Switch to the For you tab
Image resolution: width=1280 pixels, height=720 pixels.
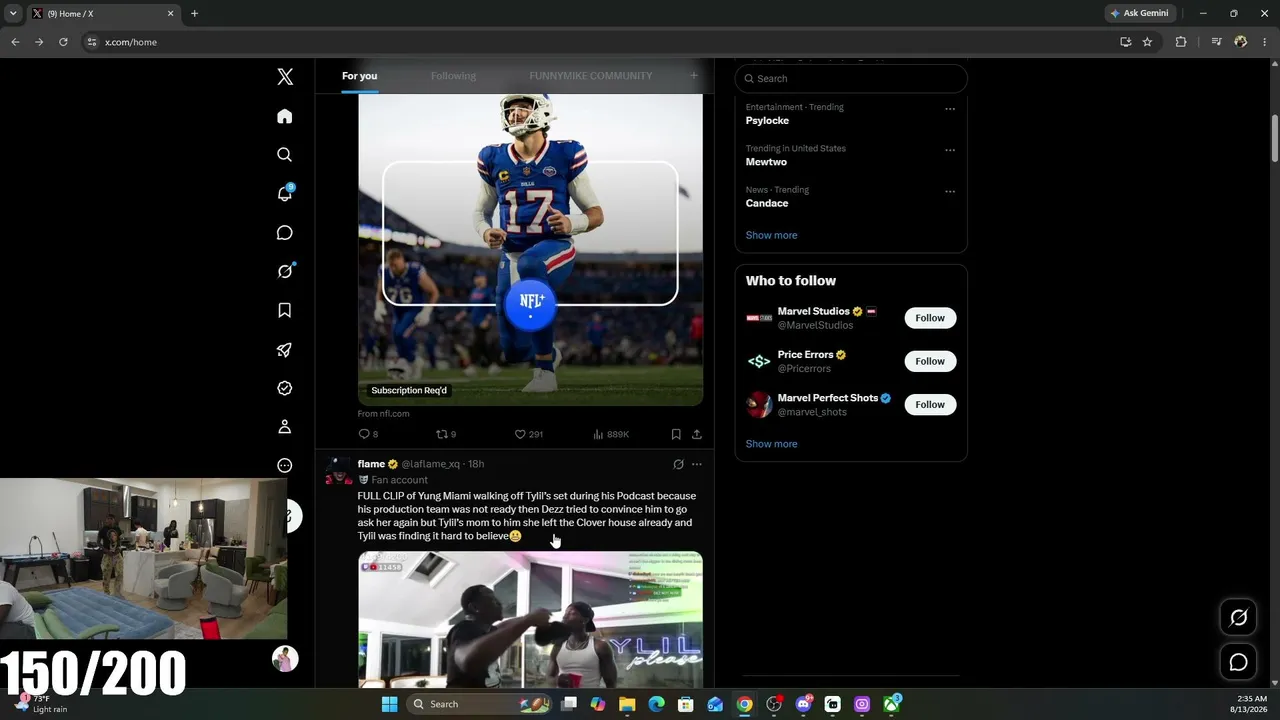(x=359, y=76)
